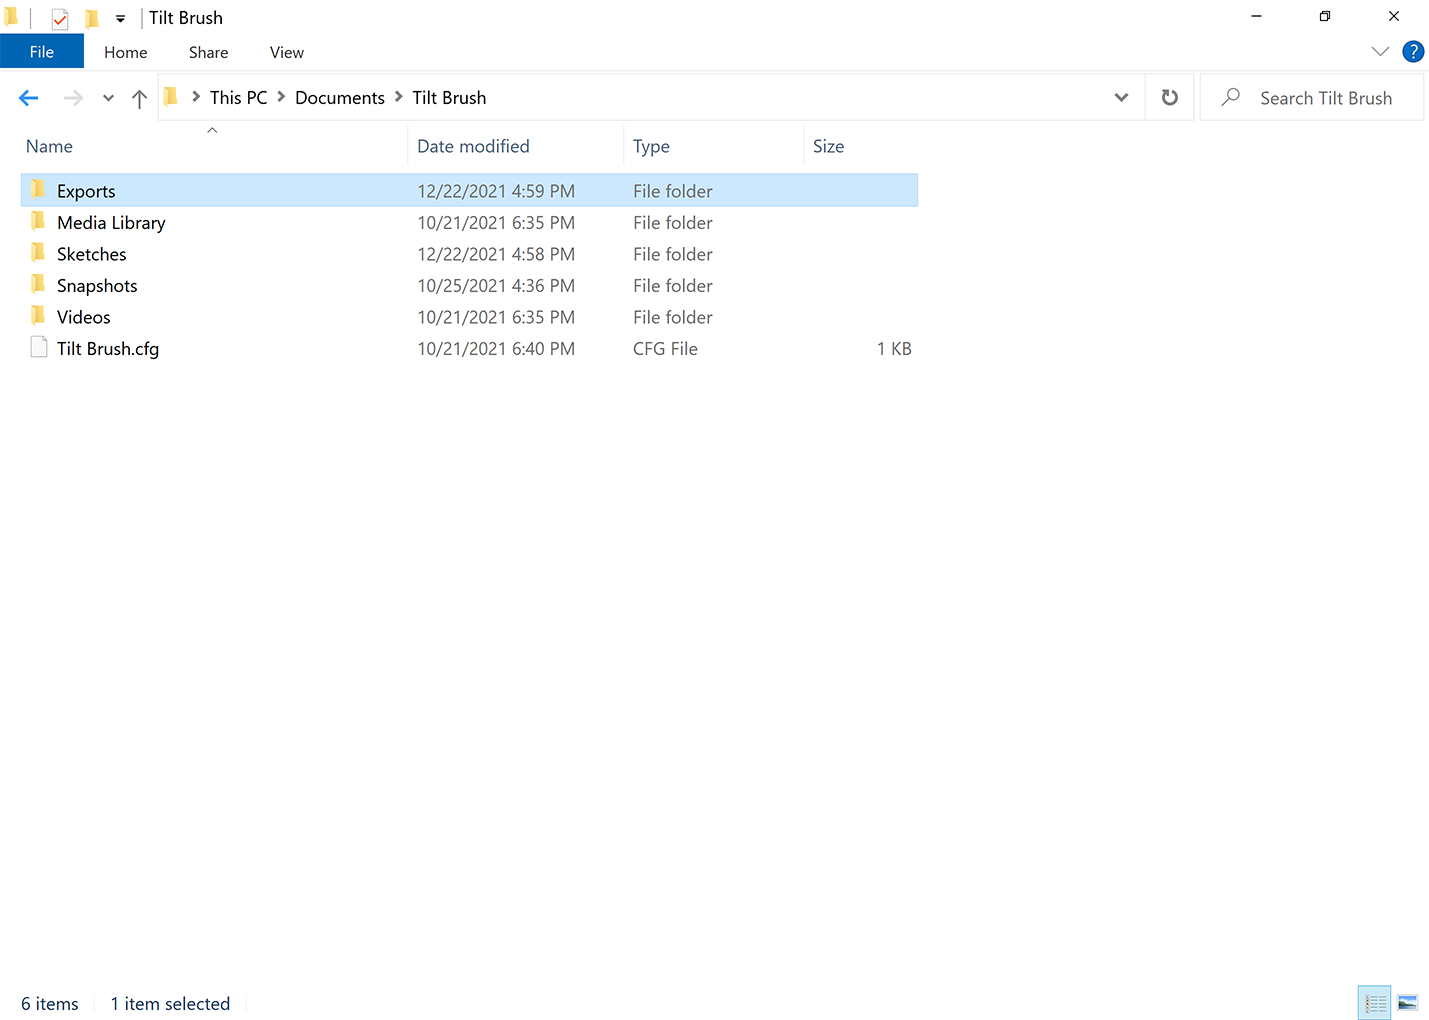Click the CFG File type cell
The height and width of the screenshot is (1020, 1429).
pyautogui.click(x=665, y=349)
